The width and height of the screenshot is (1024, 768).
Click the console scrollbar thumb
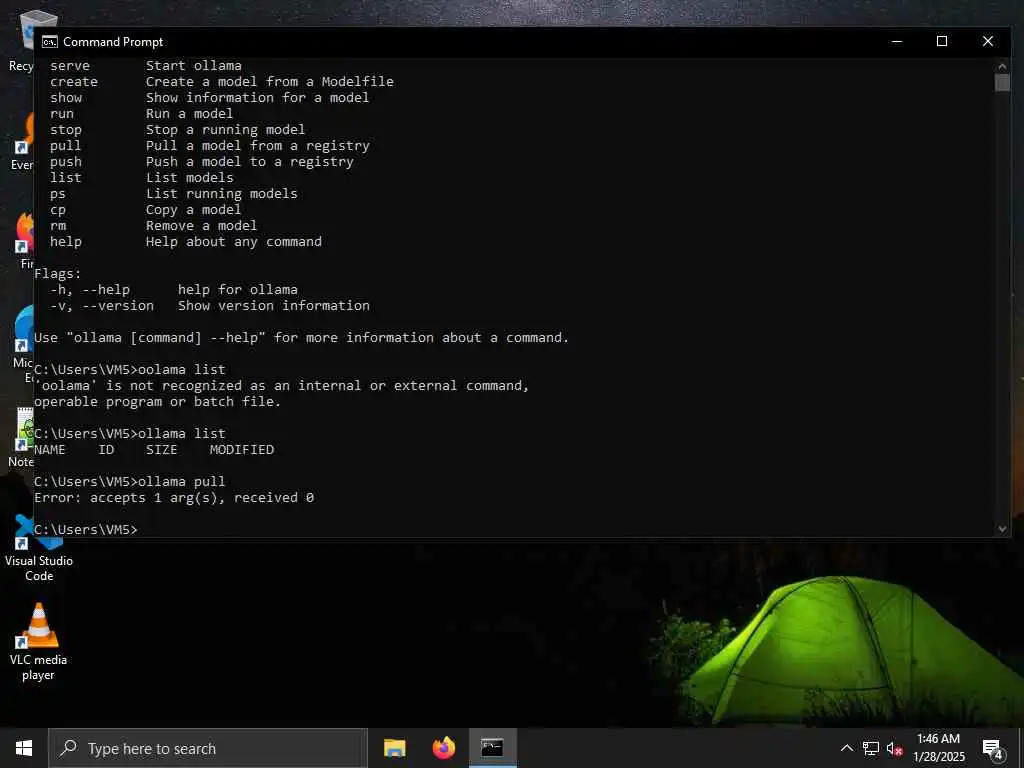click(1002, 83)
